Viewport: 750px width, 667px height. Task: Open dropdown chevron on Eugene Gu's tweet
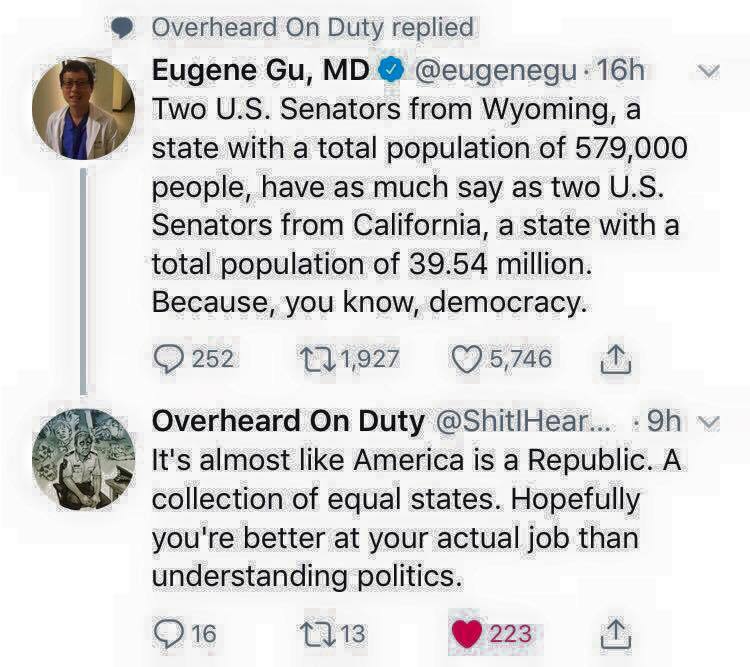pos(708,71)
